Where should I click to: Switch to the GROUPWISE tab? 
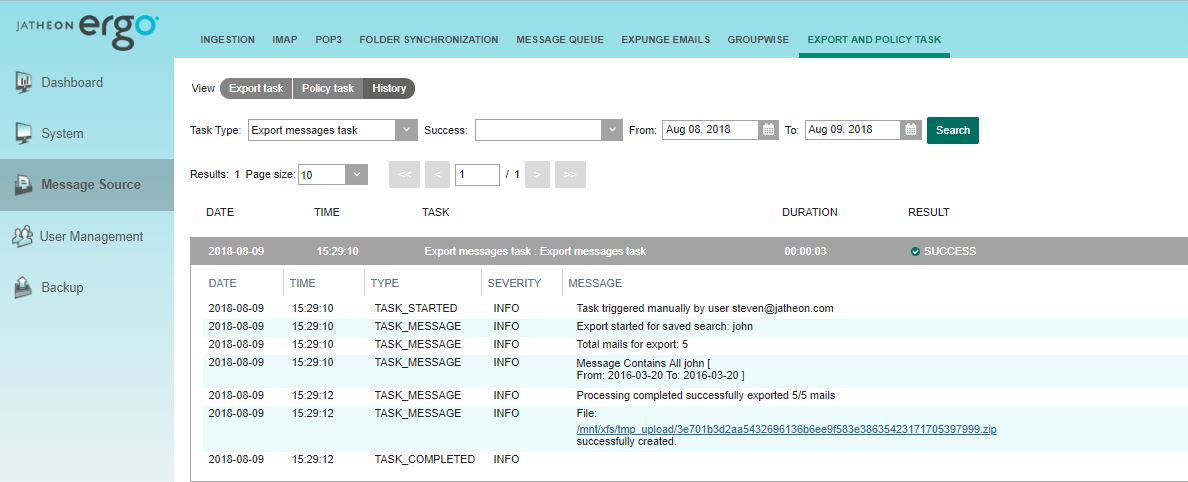coord(758,39)
